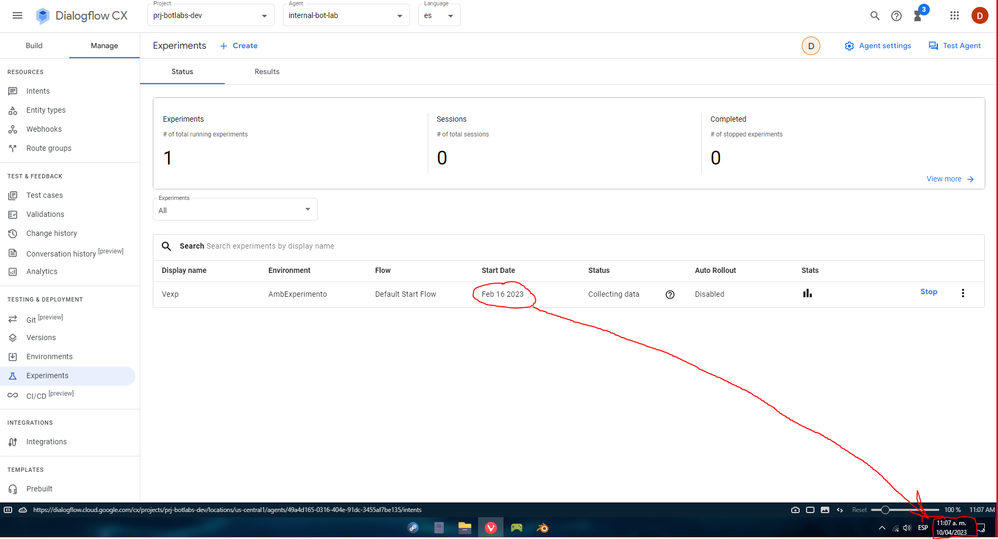Open the Language selector dropdown
Image resolution: width=998 pixels, height=539 pixels.
coord(439,15)
